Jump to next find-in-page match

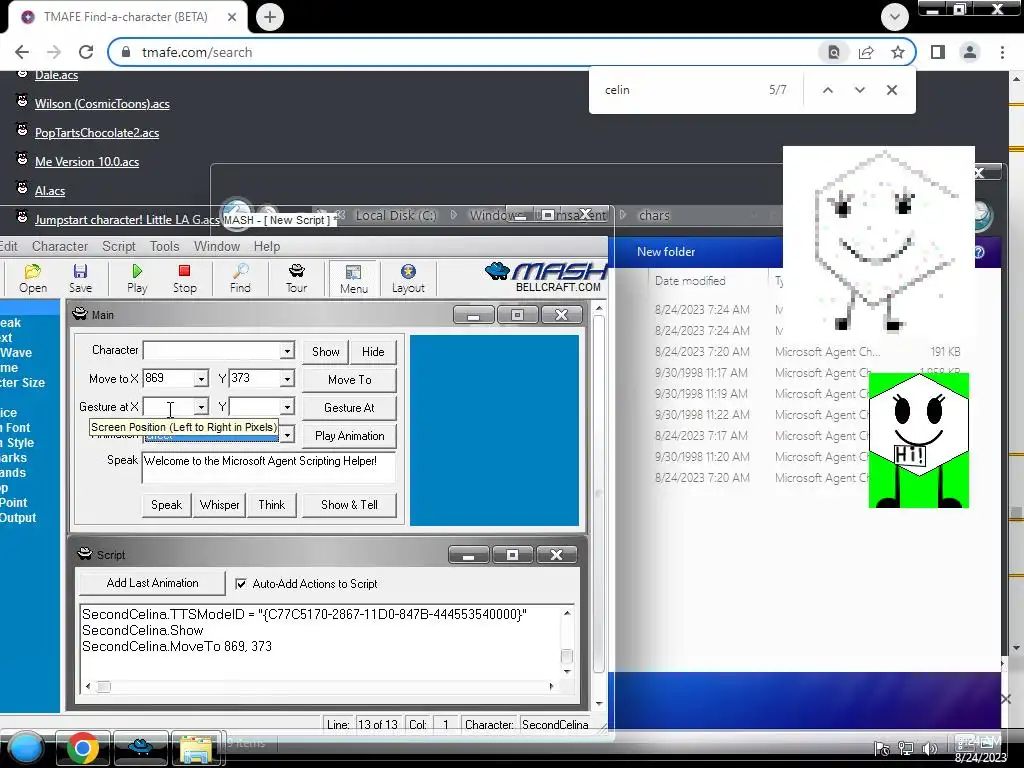[859, 90]
